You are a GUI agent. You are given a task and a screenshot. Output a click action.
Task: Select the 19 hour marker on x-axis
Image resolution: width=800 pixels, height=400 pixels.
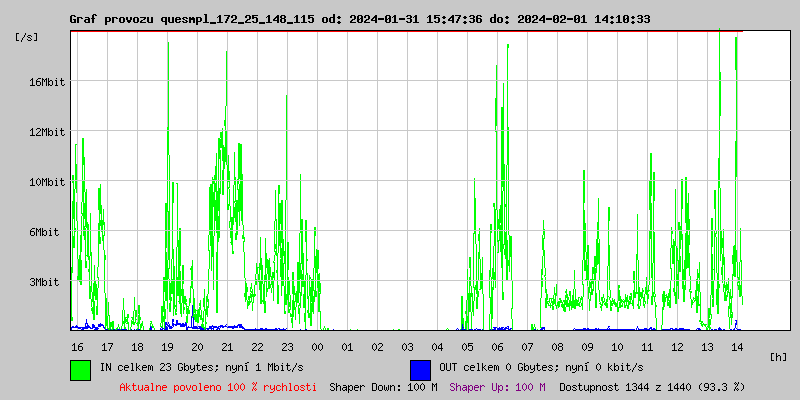click(167, 346)
